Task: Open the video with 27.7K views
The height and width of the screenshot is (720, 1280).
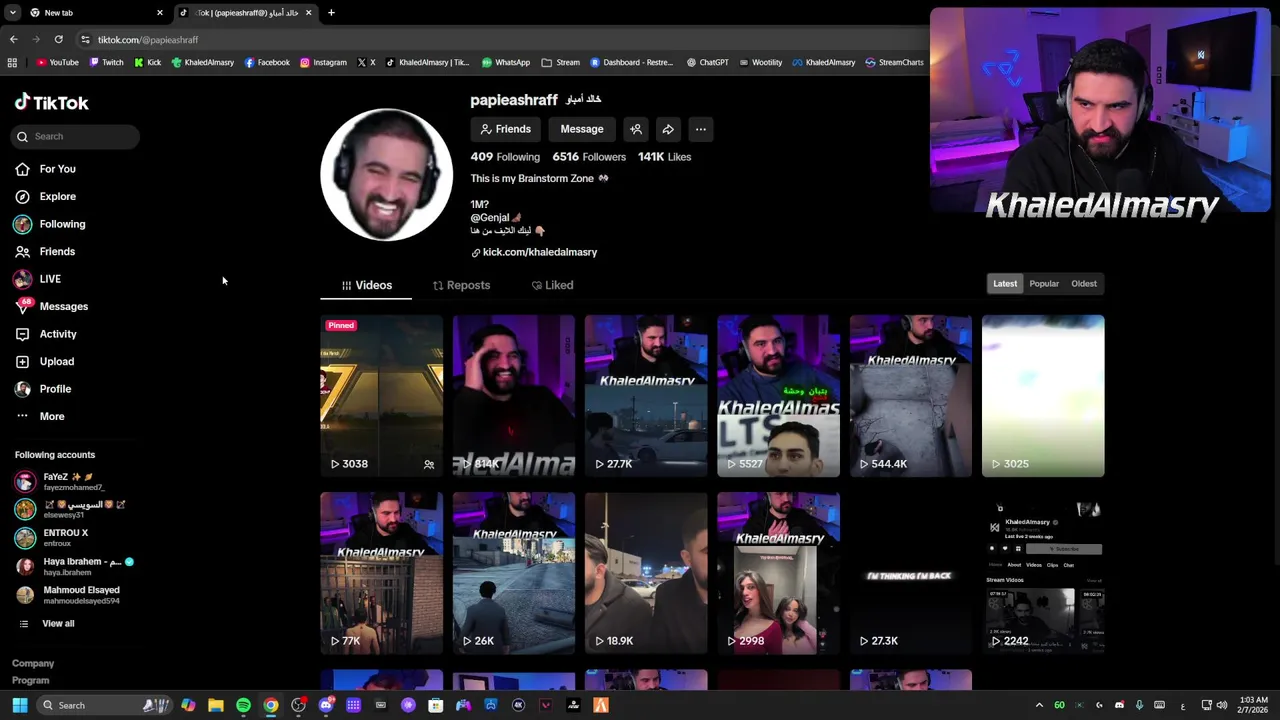Action: tap(646, 396)
